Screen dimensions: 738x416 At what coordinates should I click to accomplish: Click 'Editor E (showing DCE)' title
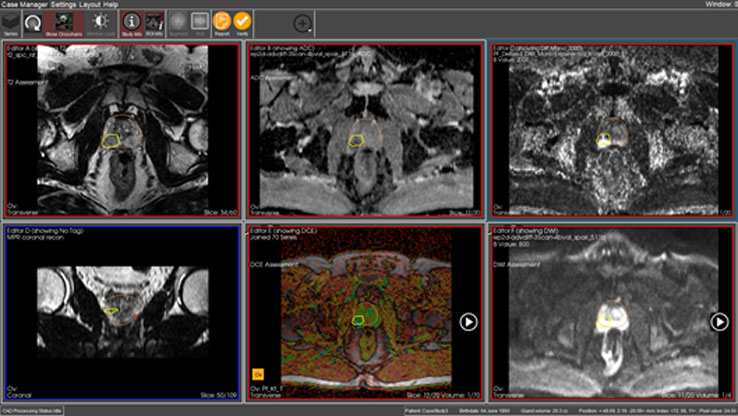(284, 231)
